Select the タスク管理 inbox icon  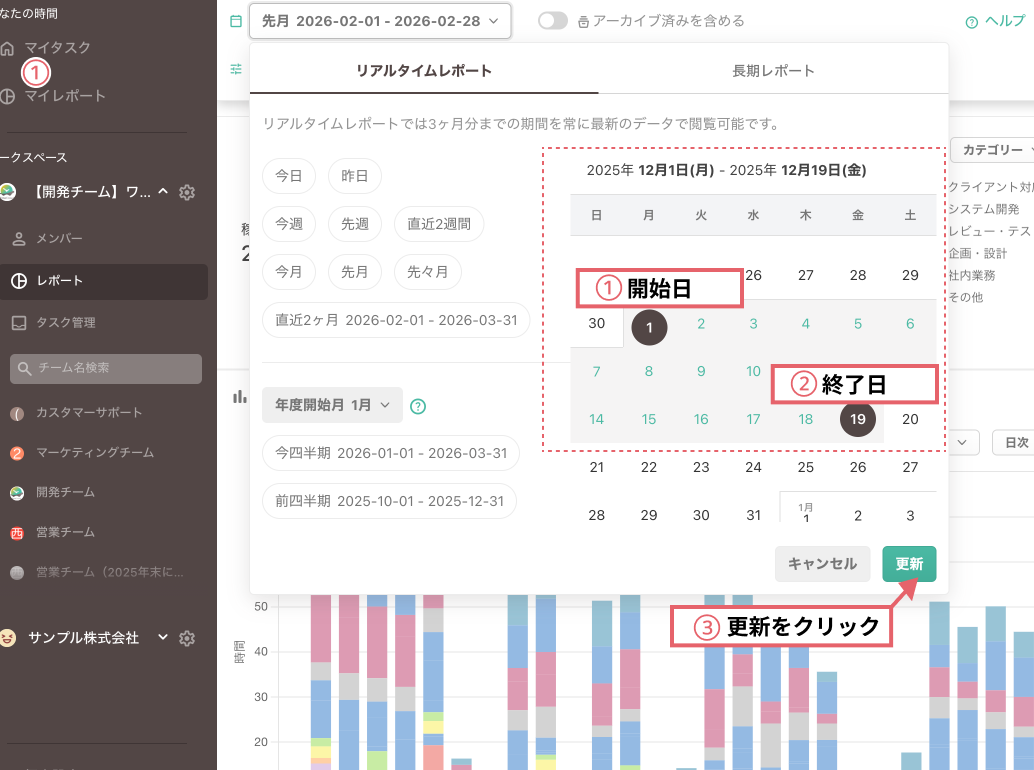click(x=18, y=323)
